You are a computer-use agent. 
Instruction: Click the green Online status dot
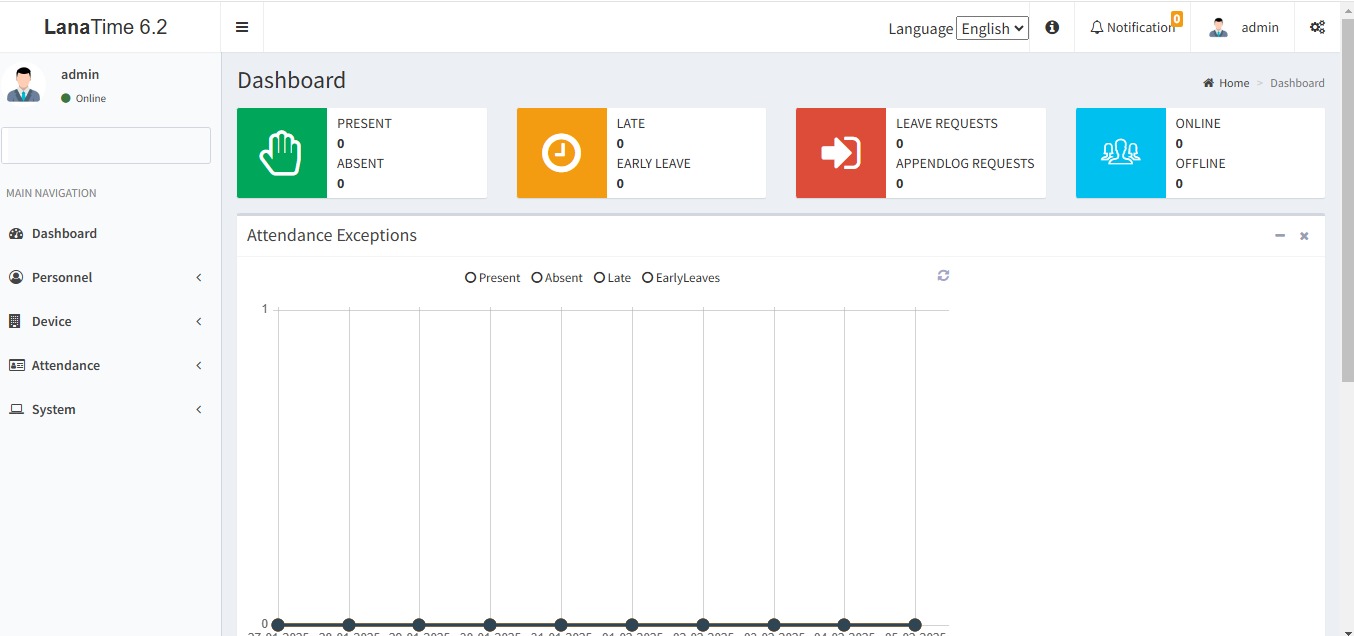click(66, 98)
